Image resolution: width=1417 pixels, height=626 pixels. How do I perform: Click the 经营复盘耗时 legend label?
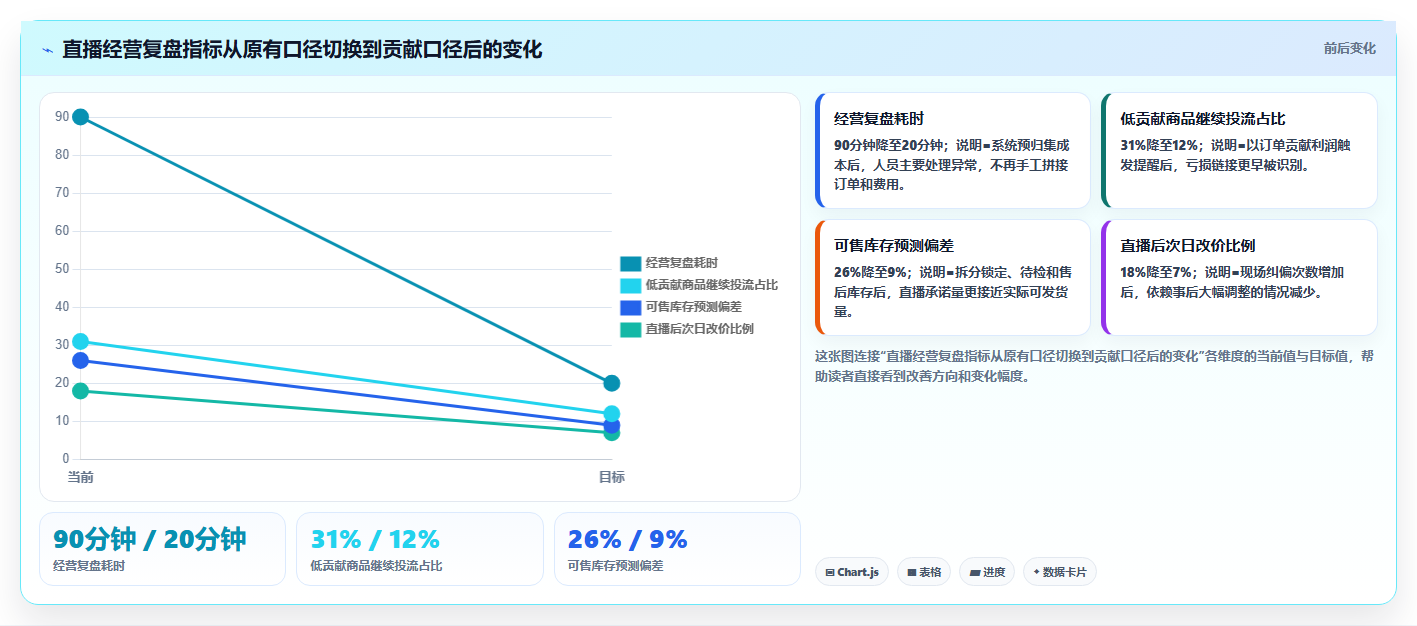pyautogui.click(x=681, y=263)
